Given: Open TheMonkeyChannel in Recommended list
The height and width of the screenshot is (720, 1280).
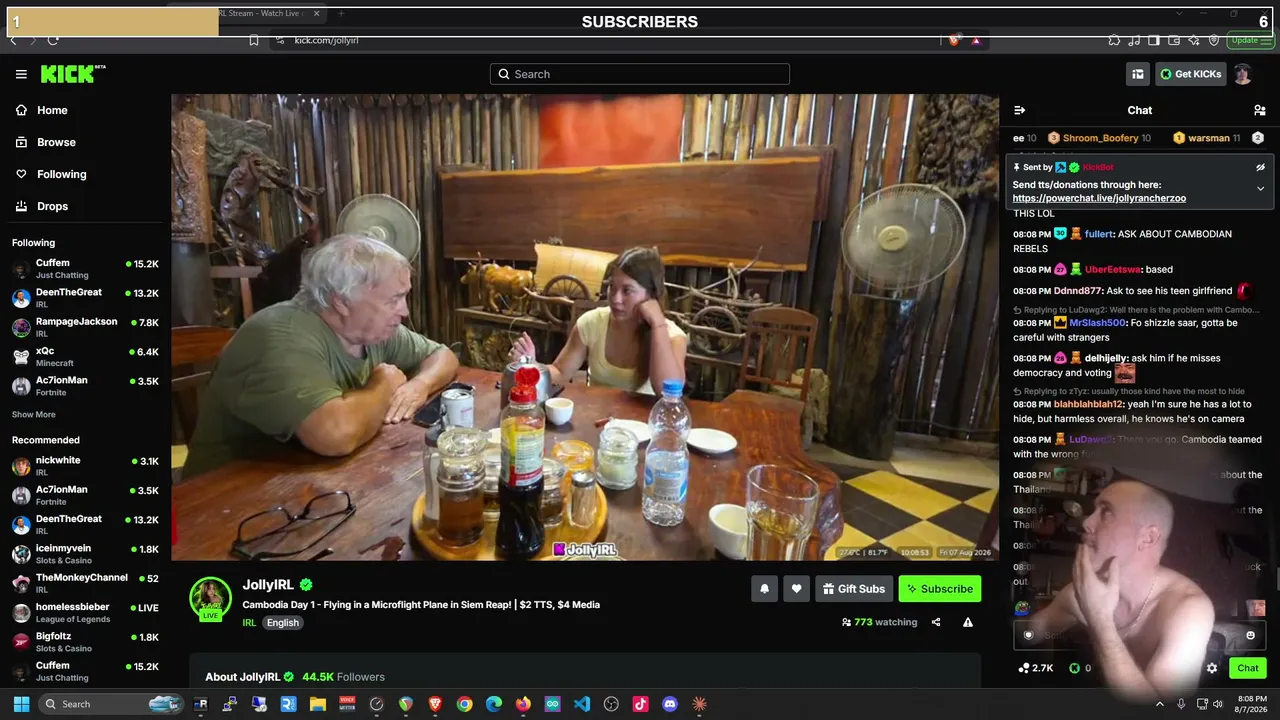Looking at the screenshot, I should tap(85, 583).
